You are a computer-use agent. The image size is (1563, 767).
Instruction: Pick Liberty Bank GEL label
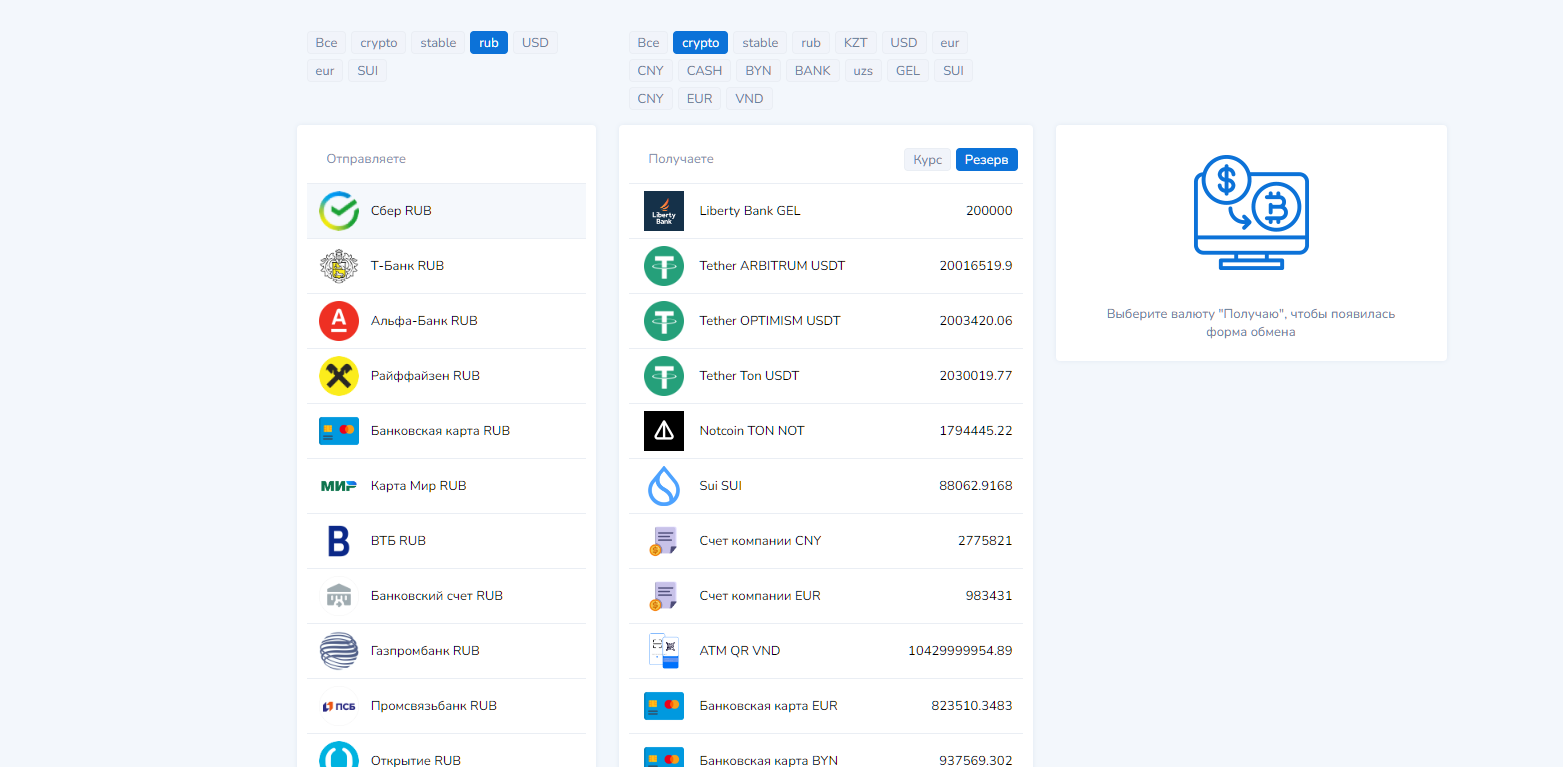pos(750,211)
